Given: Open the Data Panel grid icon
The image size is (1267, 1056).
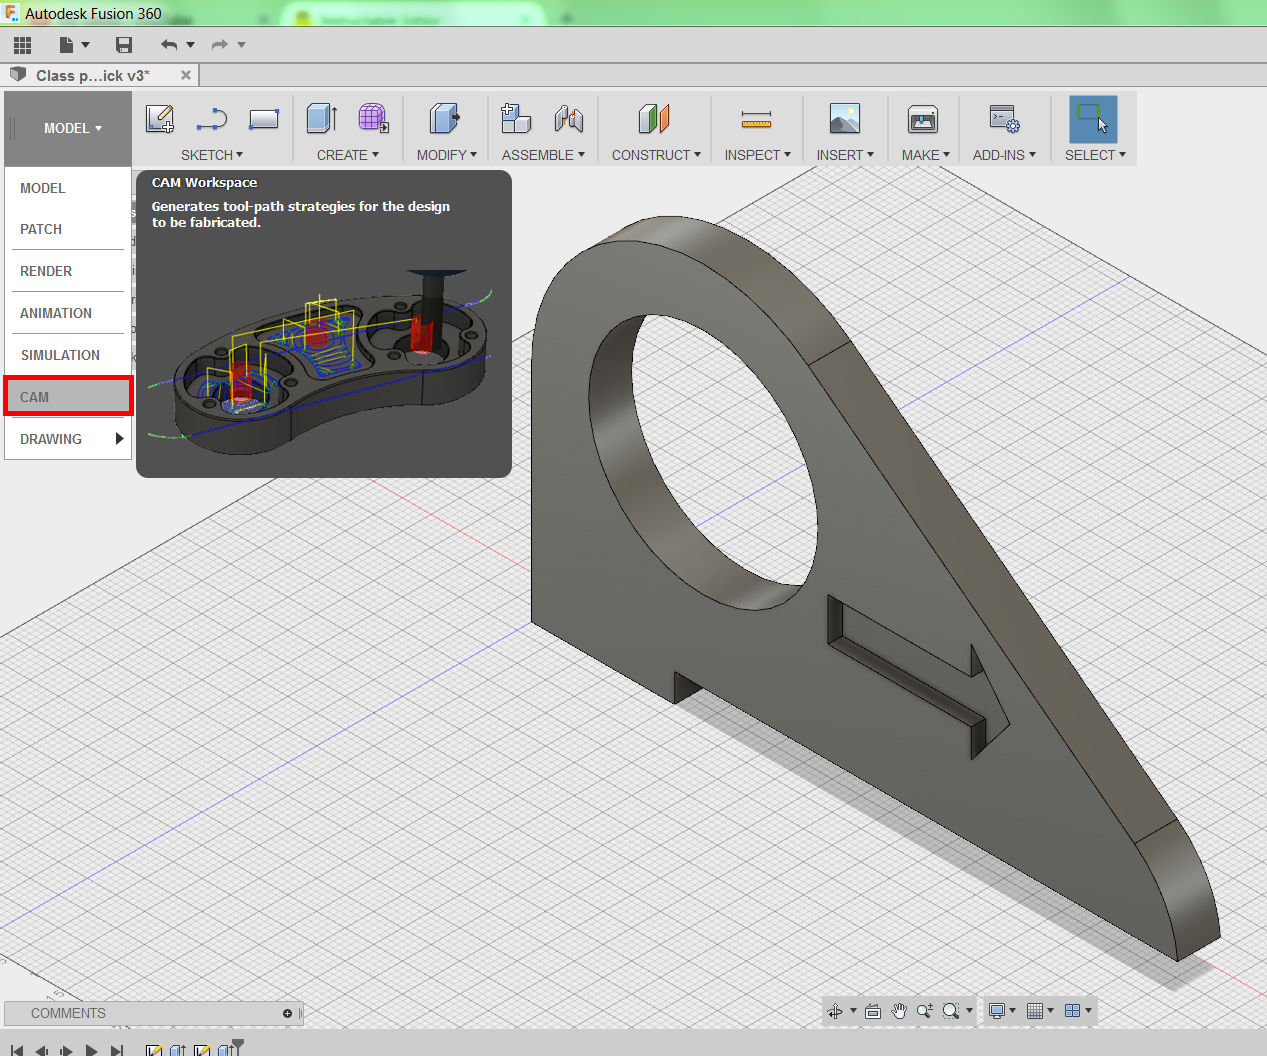Looking at the screenshot, I should click(23, 45).
